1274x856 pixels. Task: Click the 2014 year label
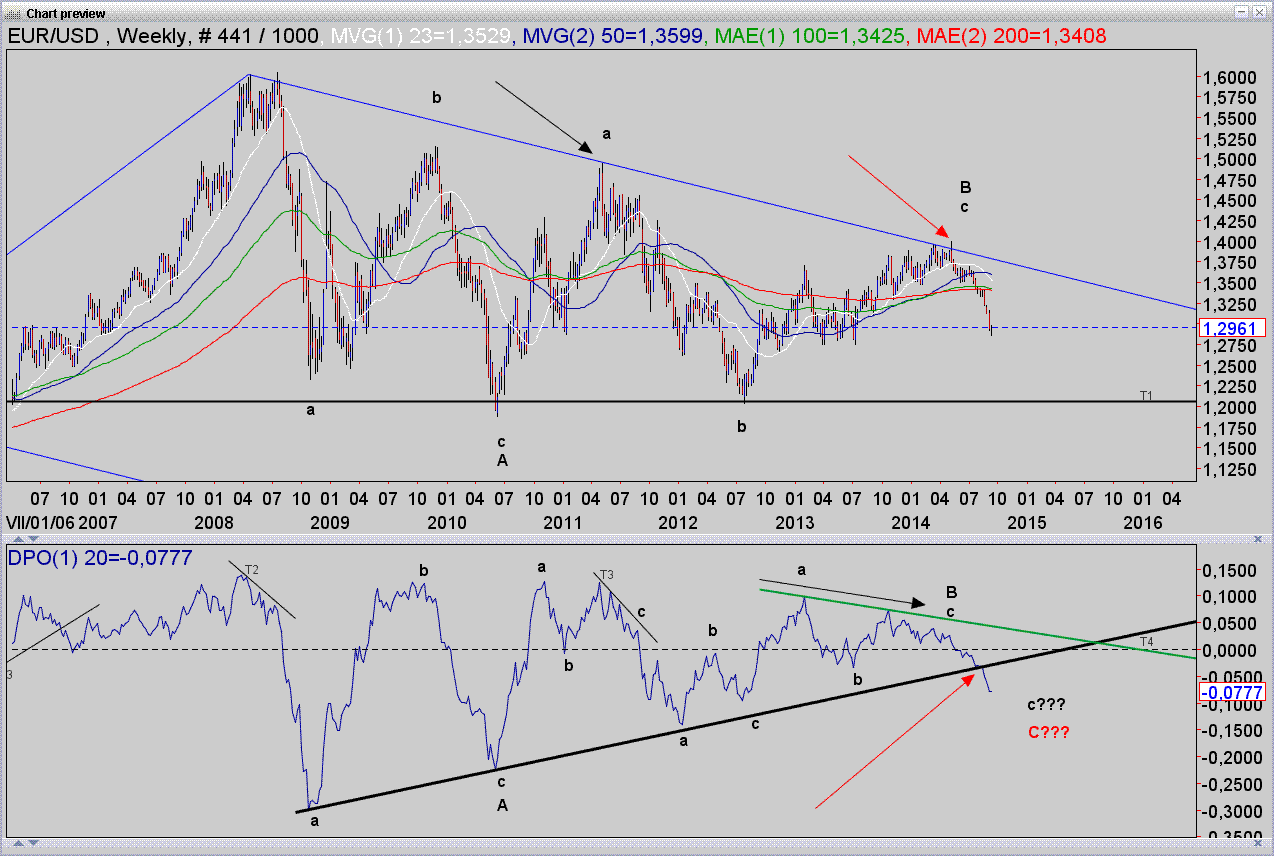click(x=910, y=523)
